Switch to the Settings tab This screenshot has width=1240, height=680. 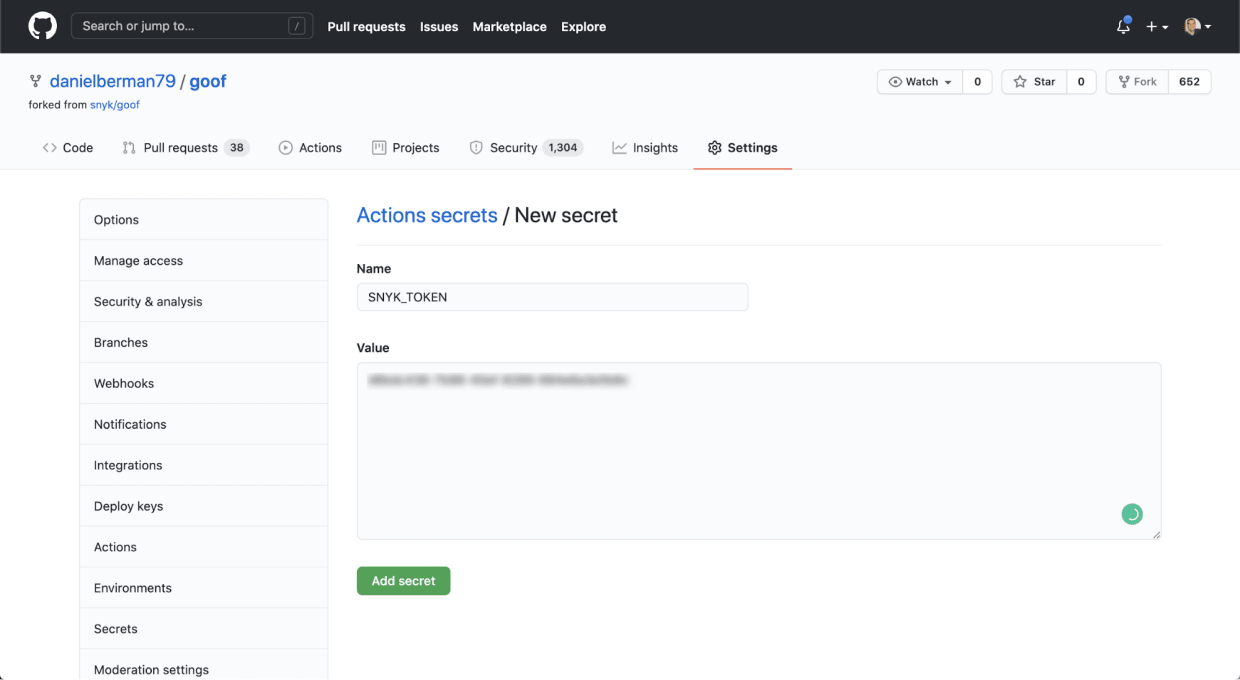[x=742, y=148]
